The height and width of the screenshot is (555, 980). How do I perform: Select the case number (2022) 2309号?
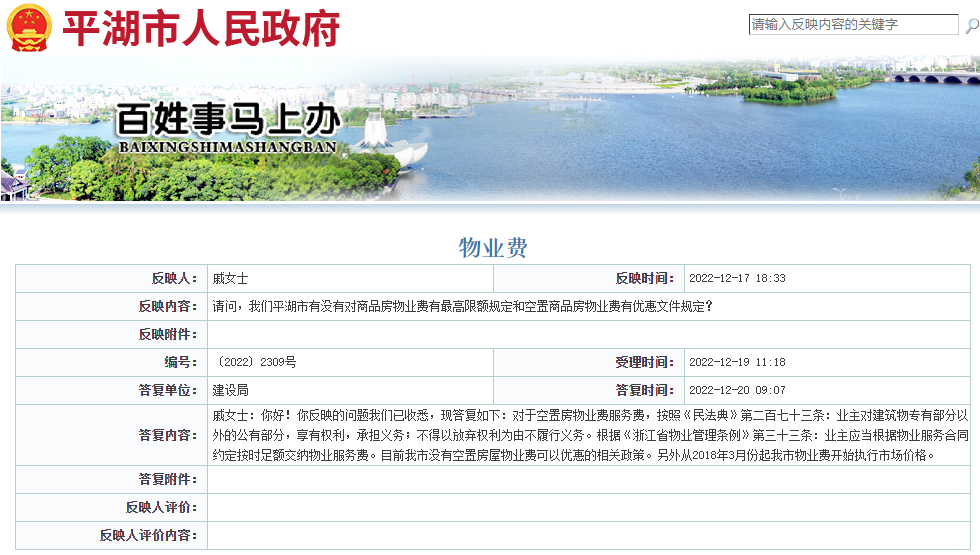254,362
